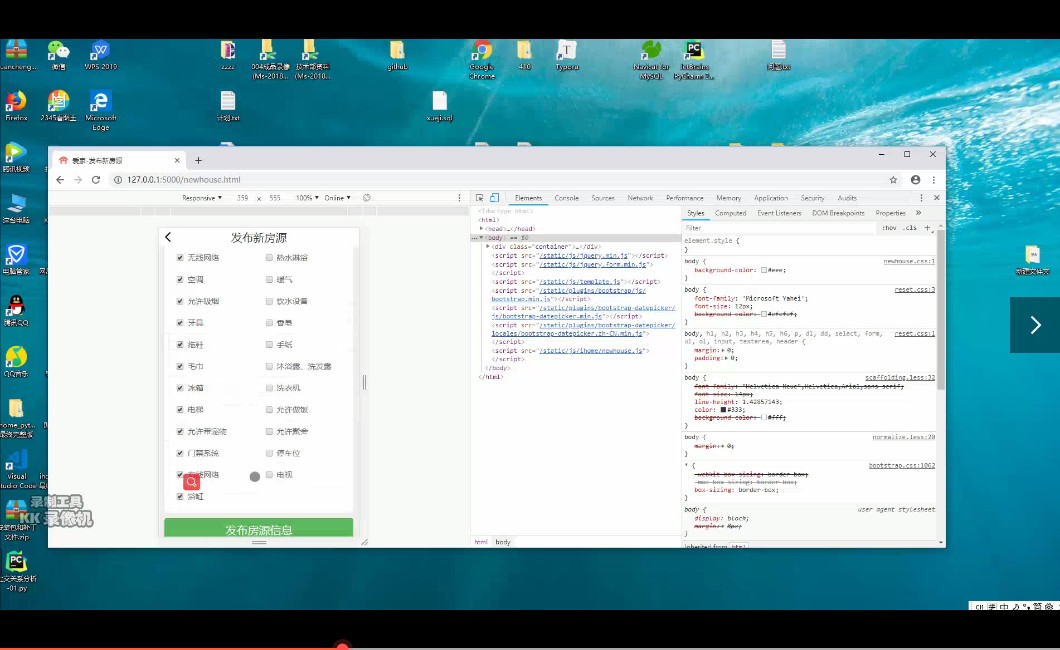This screenshot has width=1060, height=650.
Task: Collapse the body element in DOM tree
Action: [482, 238]
